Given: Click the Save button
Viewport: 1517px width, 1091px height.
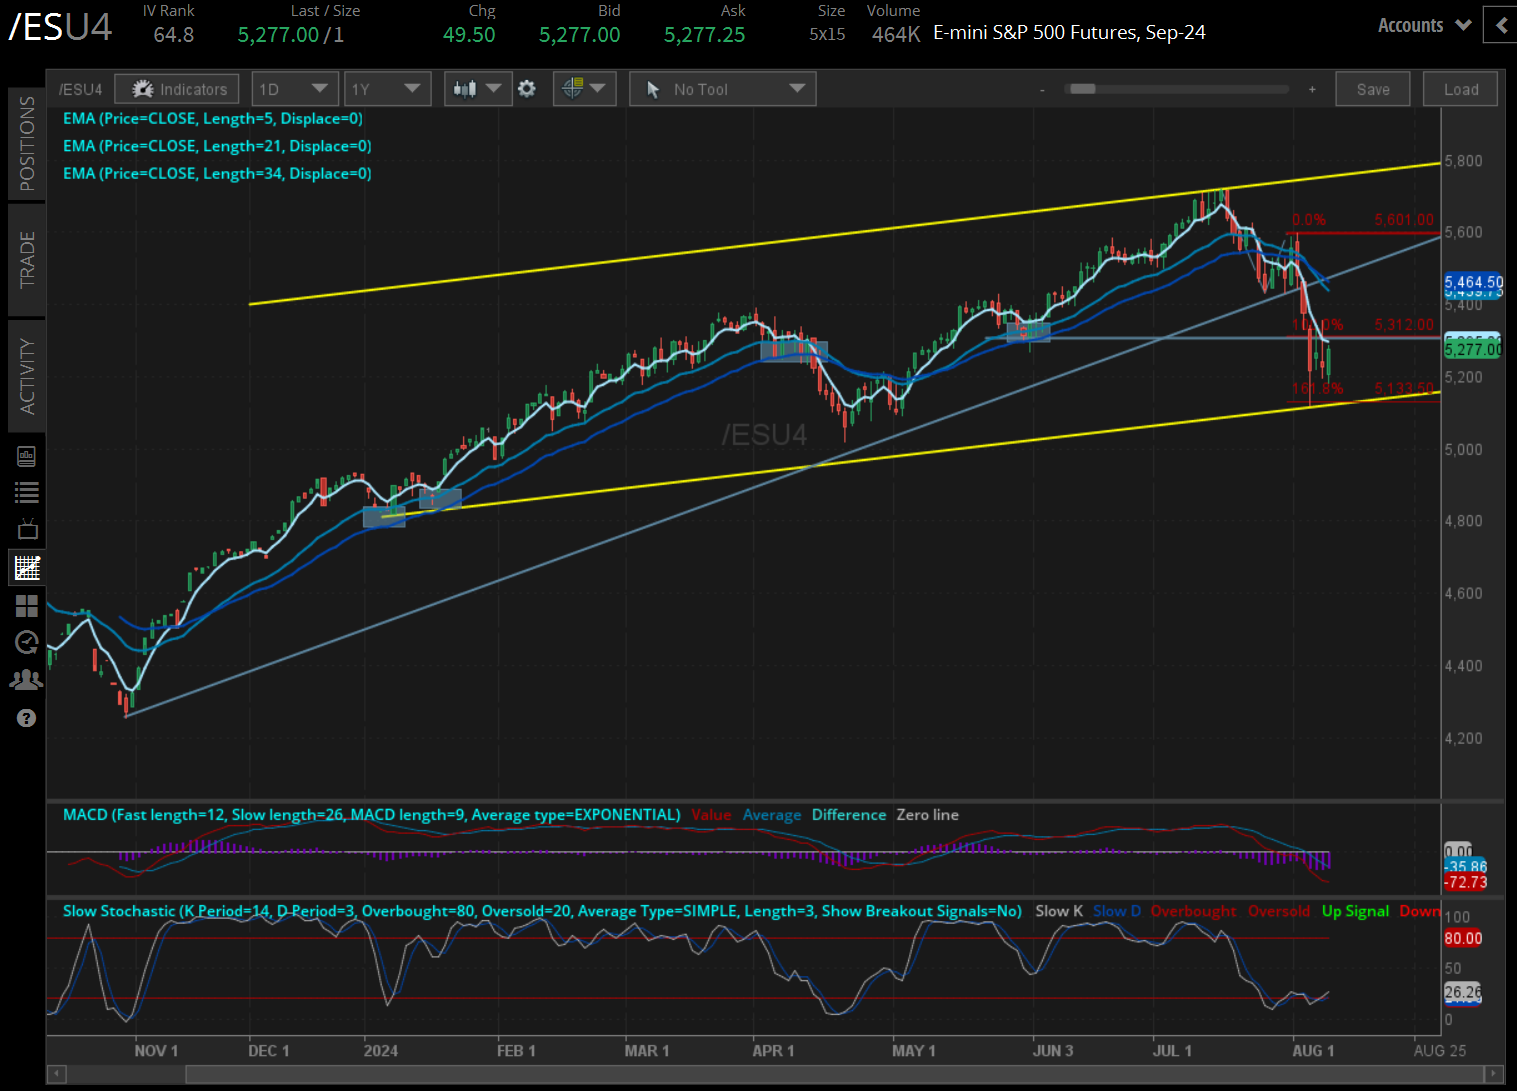Looking at the screenshot, I should (1372, 88).
